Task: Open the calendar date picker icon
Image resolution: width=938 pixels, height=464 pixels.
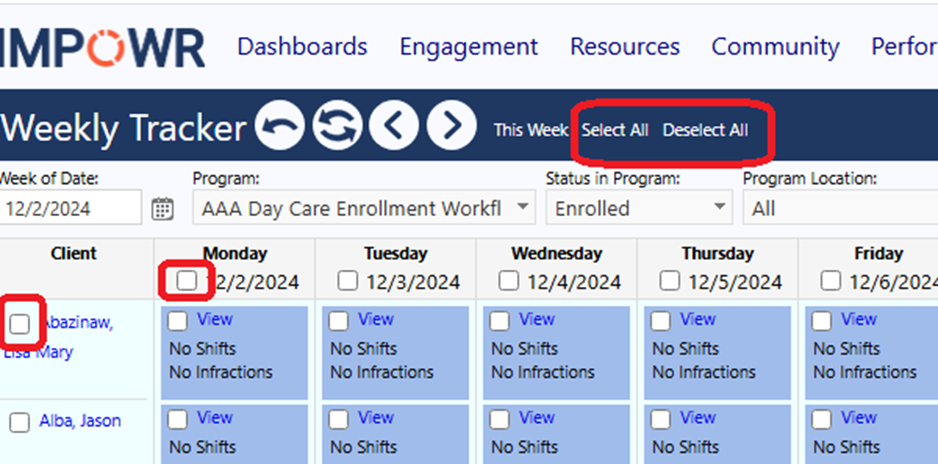Action: [x=162, y=209]
